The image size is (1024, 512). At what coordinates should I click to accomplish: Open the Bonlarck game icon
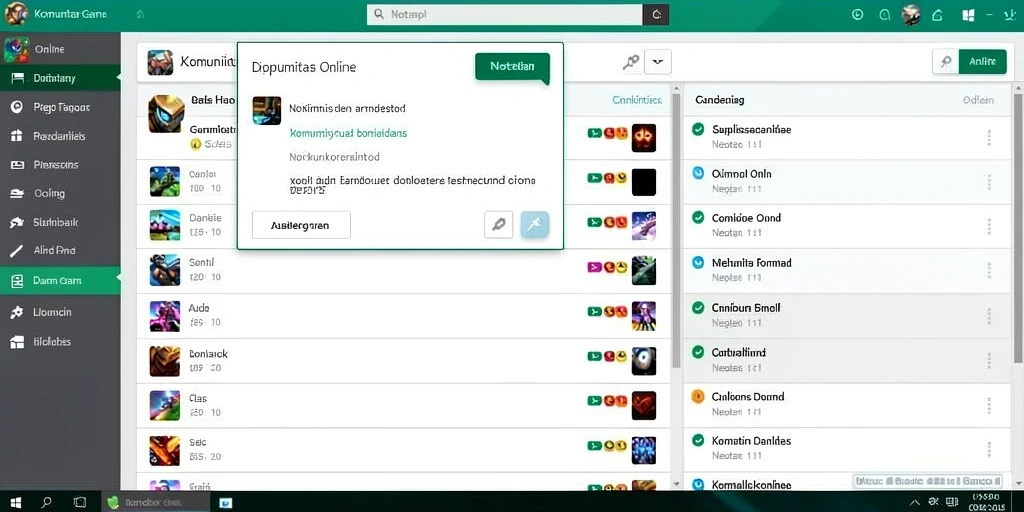coord(165,361)
